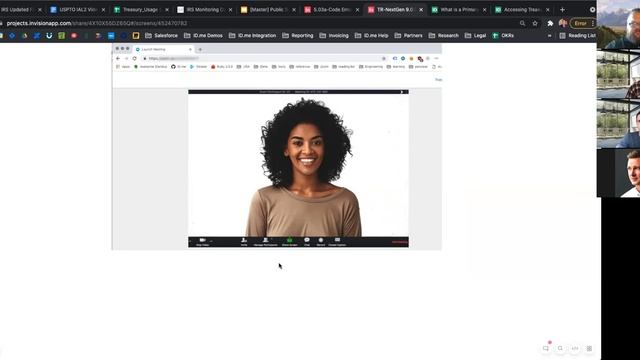
Task: Click the magnet-shaped bookmark icon
Action: 49,36
